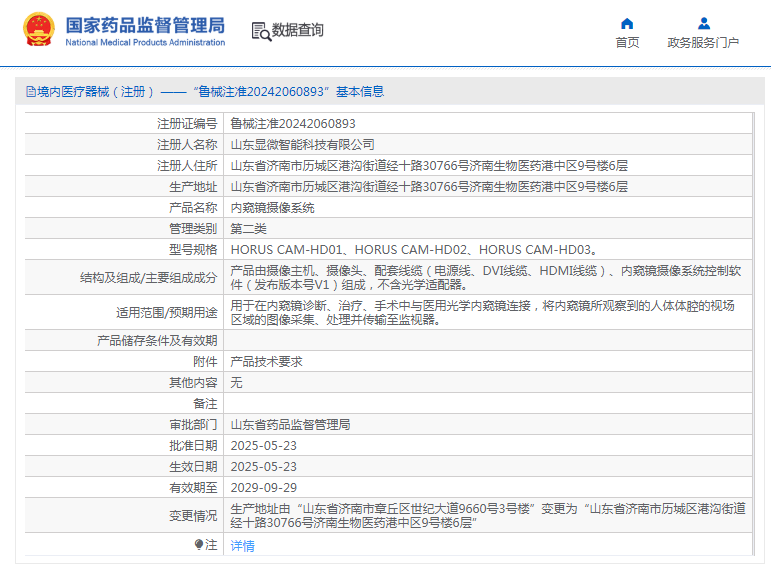771x579 pixels.
Task: Click the HORUS CAM-HD01 model specification text
Action: pos(288,250)
